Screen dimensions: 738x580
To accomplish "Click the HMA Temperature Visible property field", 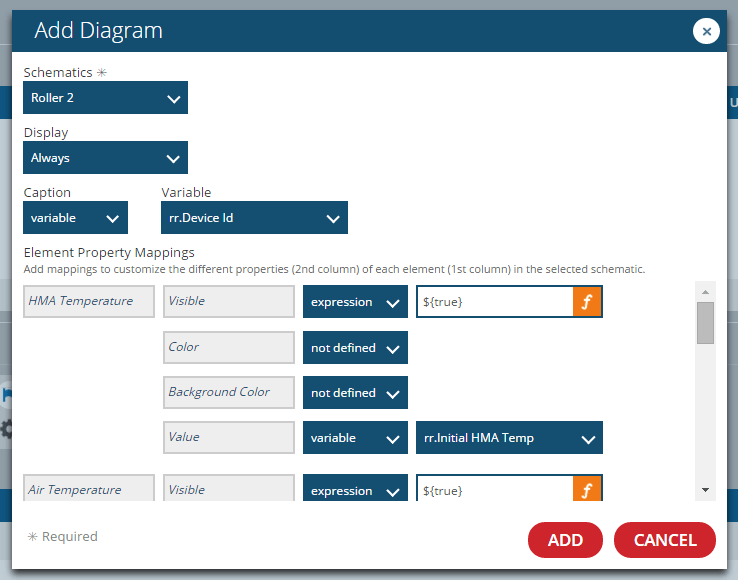I will pyautogui.click(x=229, y=301).
